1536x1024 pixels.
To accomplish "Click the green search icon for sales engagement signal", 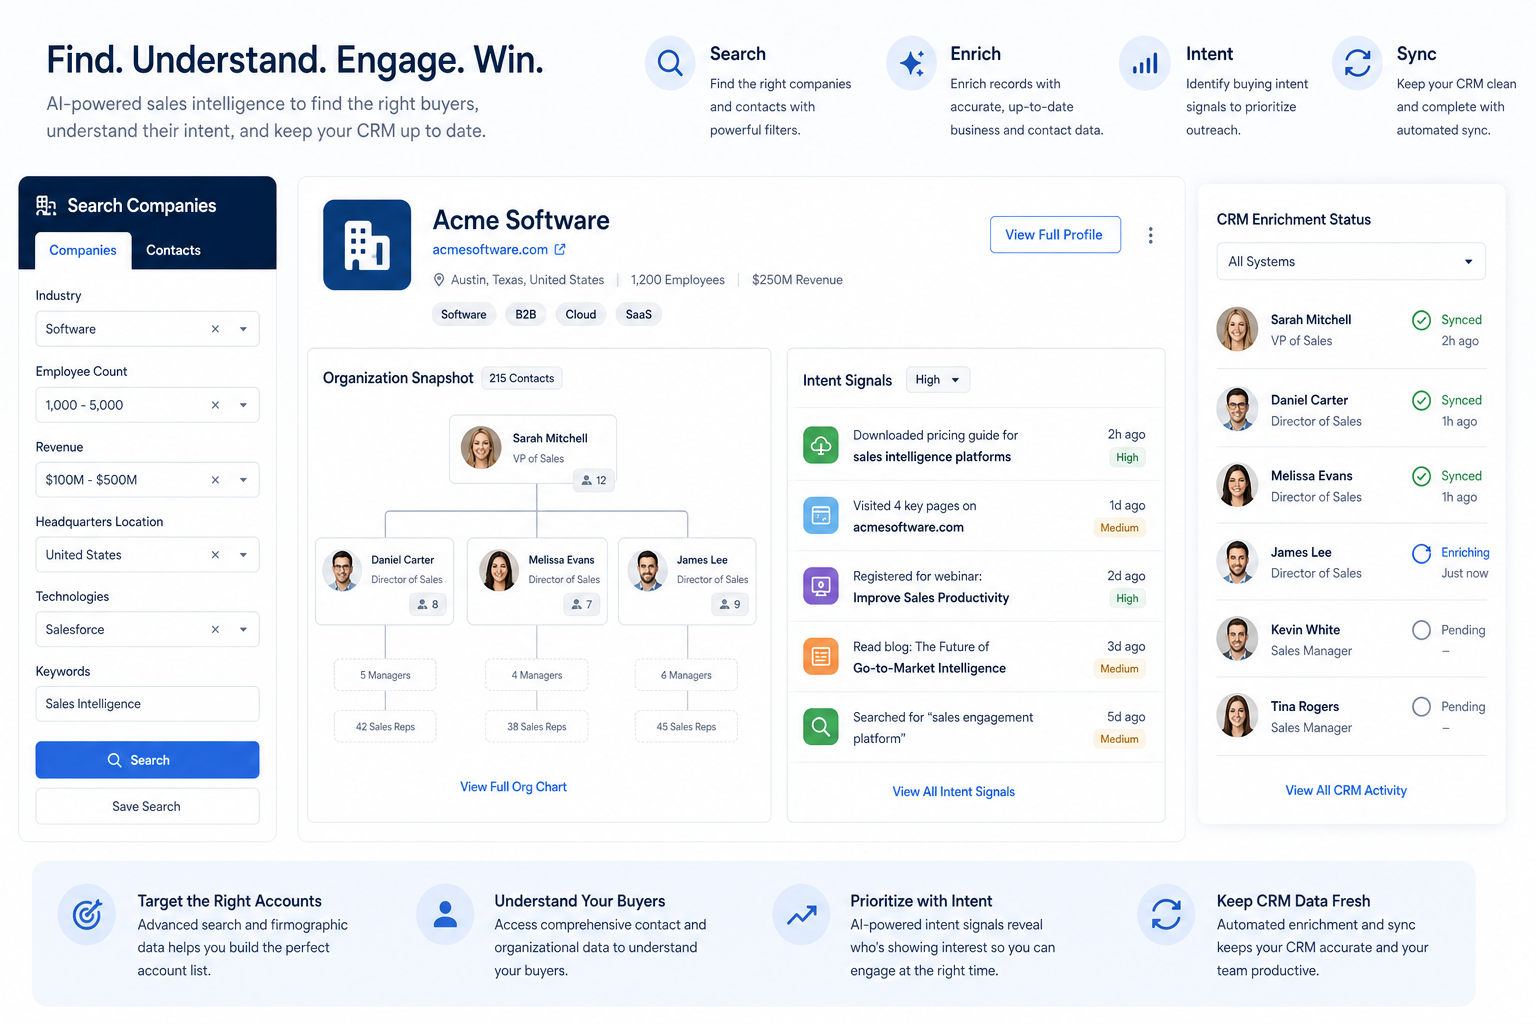I will (821, 727).
